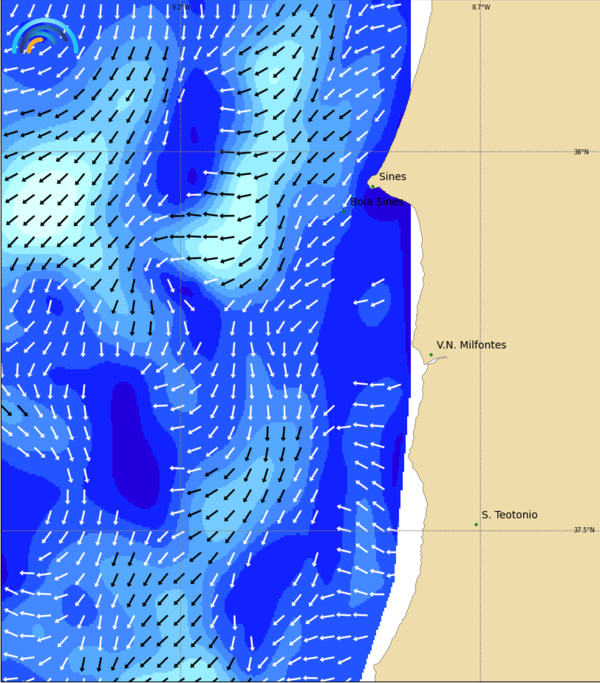Viewport: 600px width, 683px height.
Task: Click the 38°N latitude label
Action: [x=581, y=152]
